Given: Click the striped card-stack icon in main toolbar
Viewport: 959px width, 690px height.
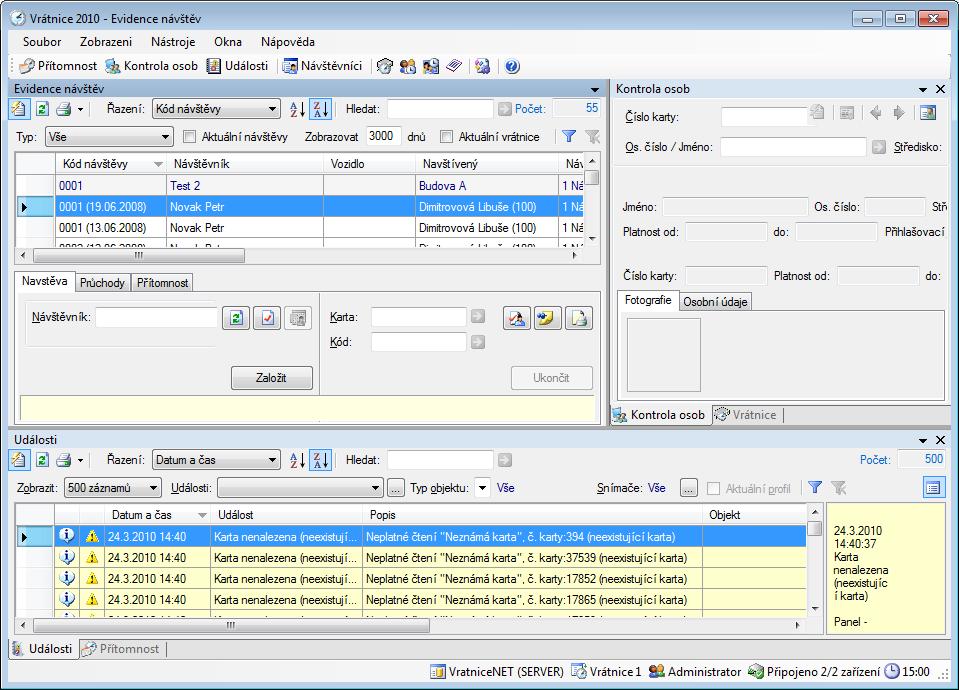Looking at the screenshot, I should click(454, 66).
